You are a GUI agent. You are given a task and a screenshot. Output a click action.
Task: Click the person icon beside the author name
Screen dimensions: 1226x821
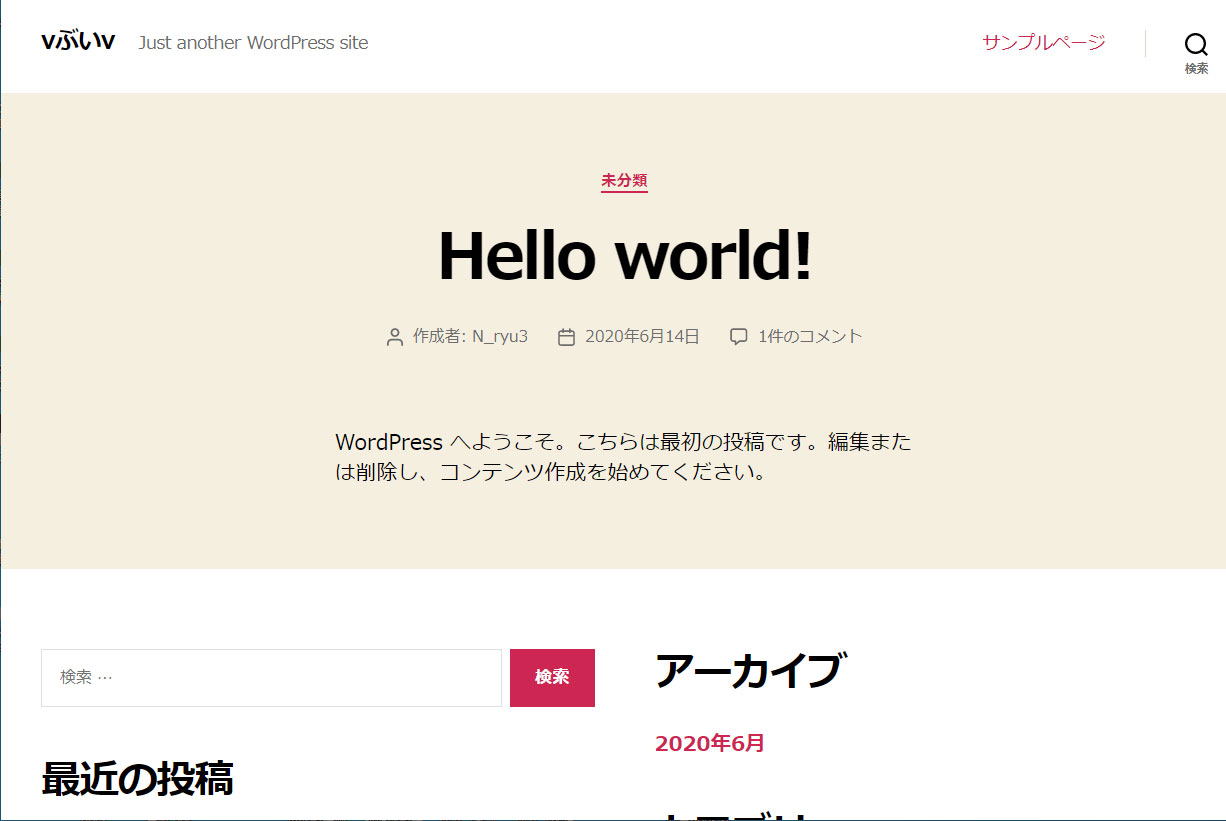click(x=394, y=337)
